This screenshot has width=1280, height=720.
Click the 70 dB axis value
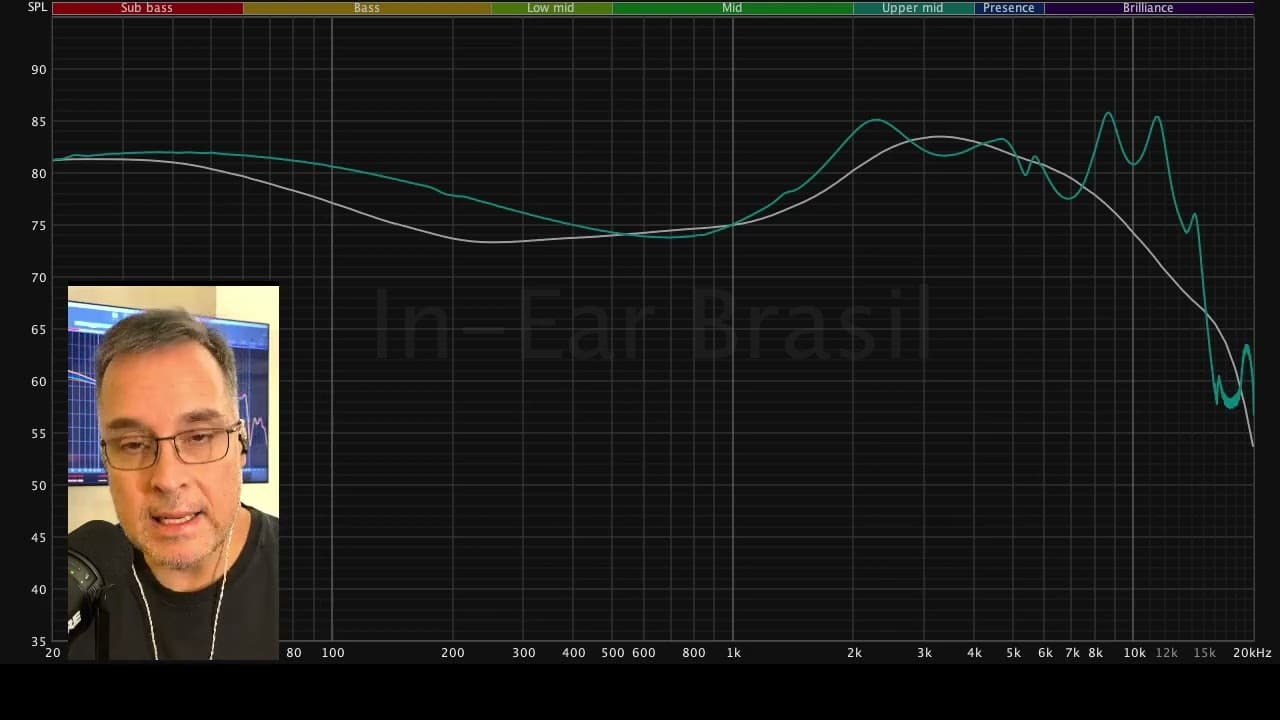38,278
